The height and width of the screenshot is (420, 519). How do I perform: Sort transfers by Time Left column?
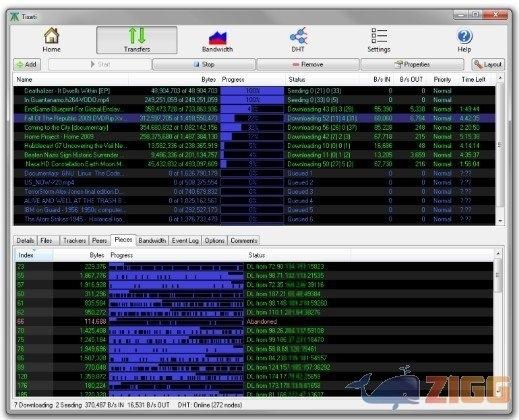pos(474,79)
